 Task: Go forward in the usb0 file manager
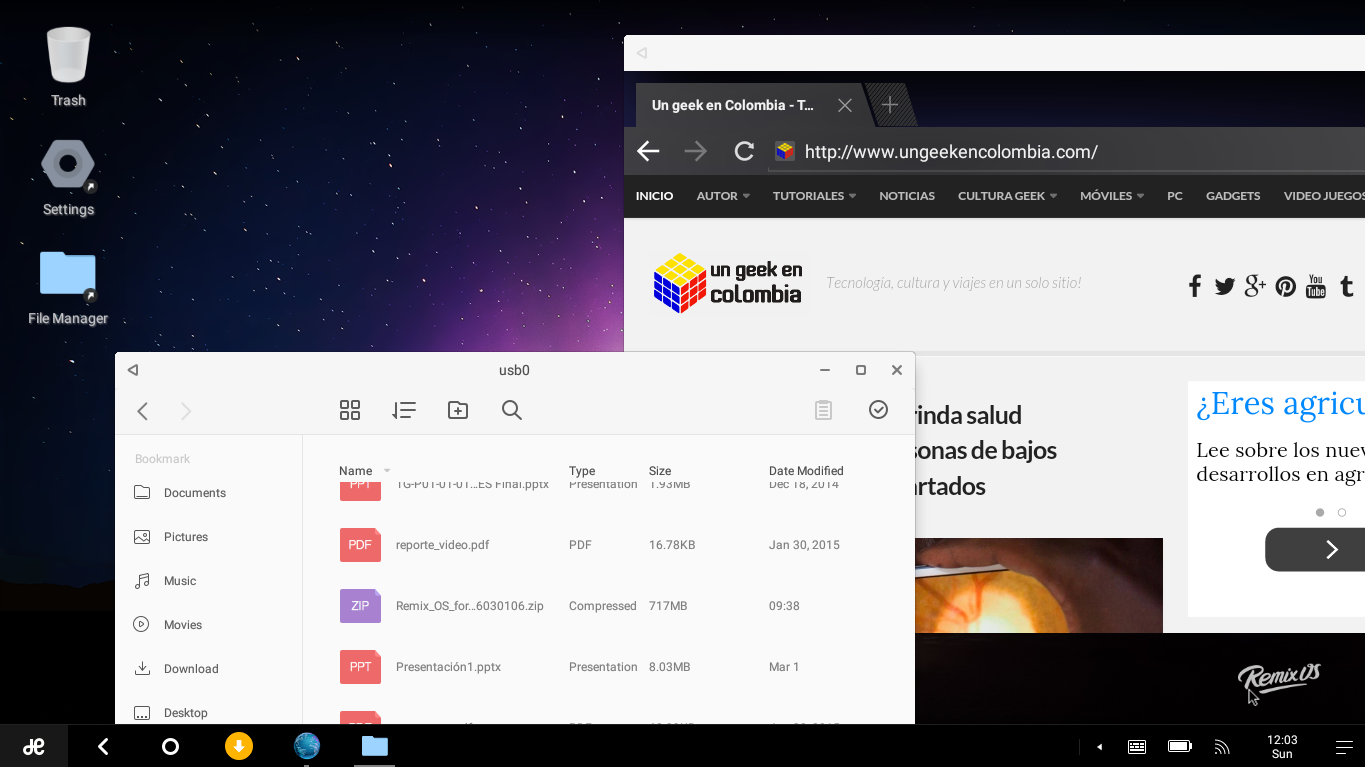pyautogui.click(x=186, y=411)
